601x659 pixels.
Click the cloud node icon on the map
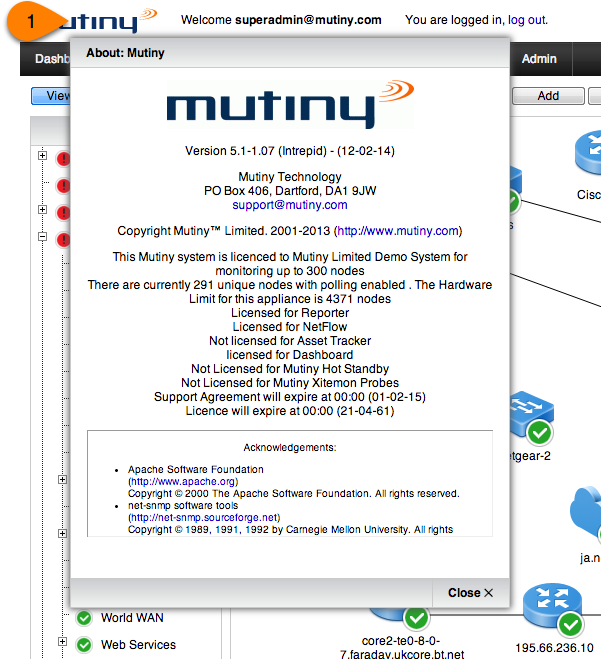click(586, 512)
